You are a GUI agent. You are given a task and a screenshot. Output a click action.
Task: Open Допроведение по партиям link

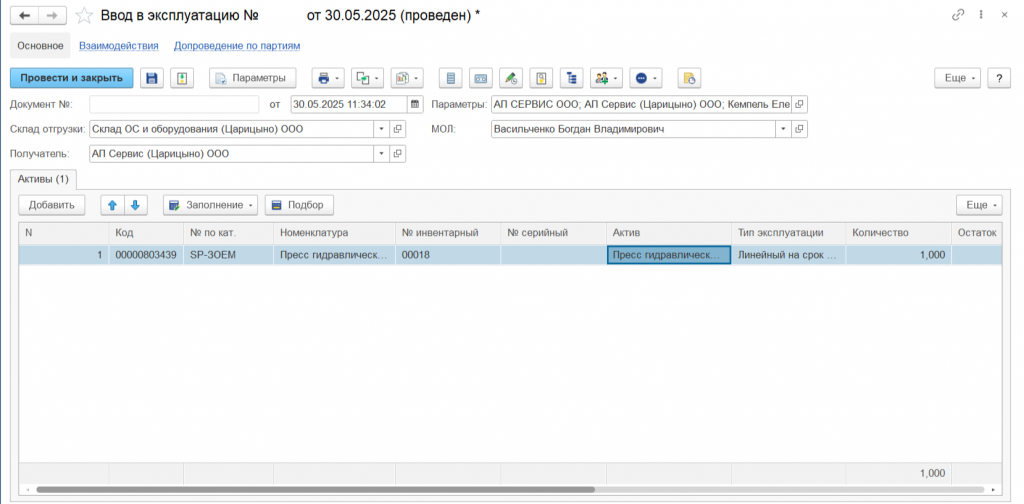click(237, 46)
